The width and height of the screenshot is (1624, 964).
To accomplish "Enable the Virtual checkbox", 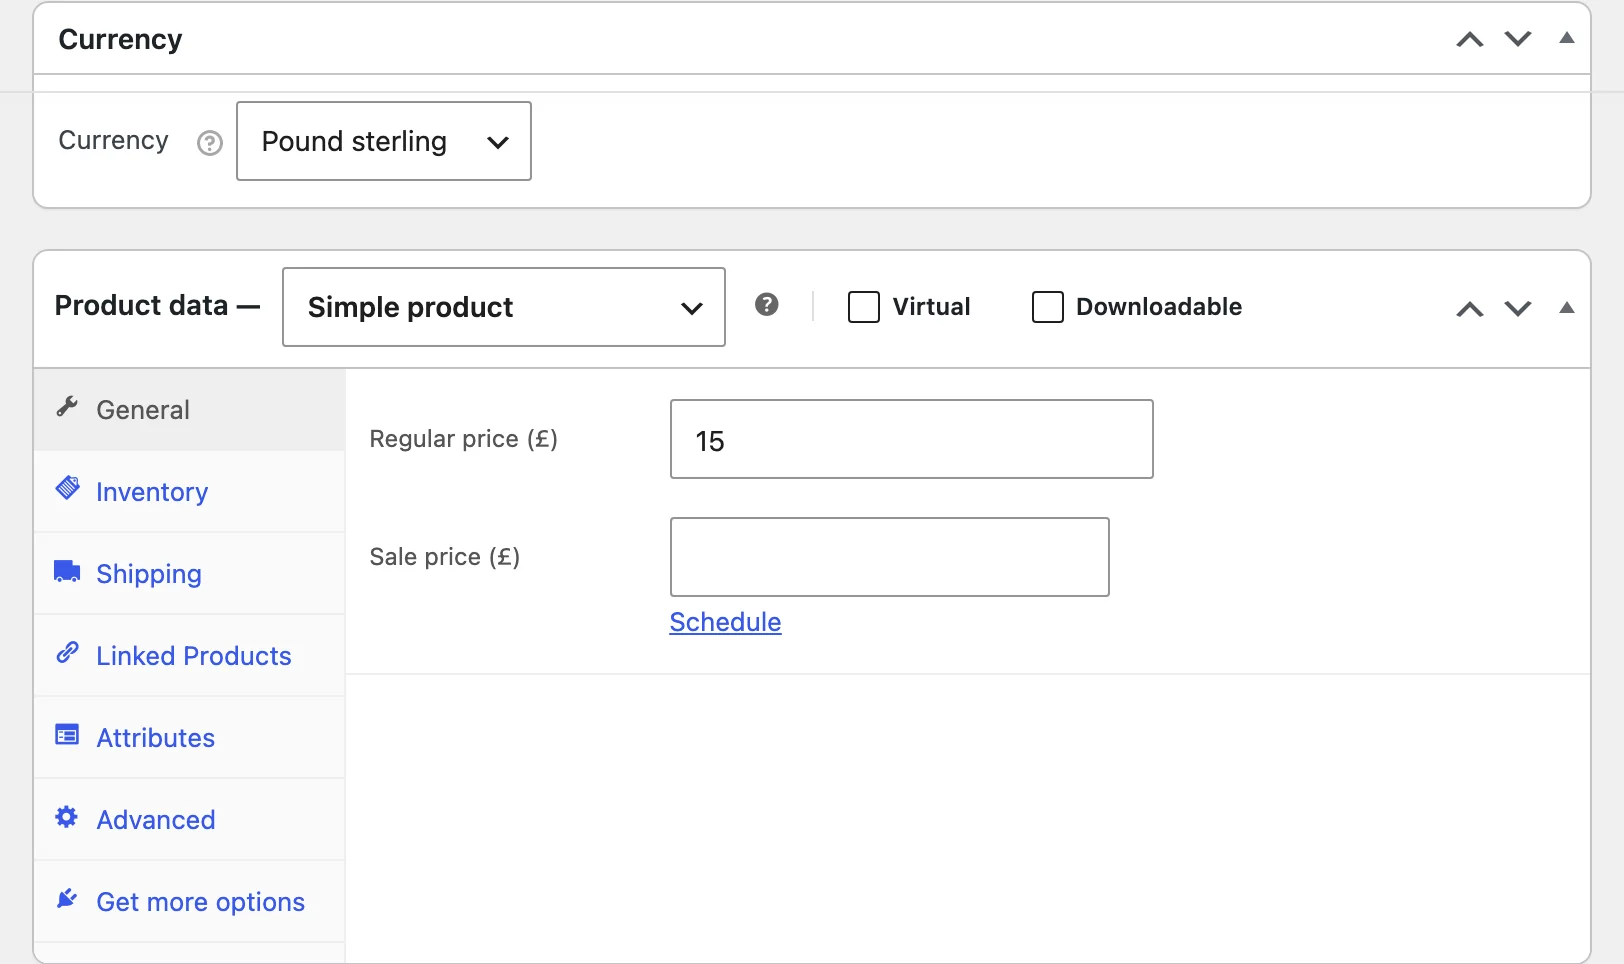I will [x=864, y=307].
